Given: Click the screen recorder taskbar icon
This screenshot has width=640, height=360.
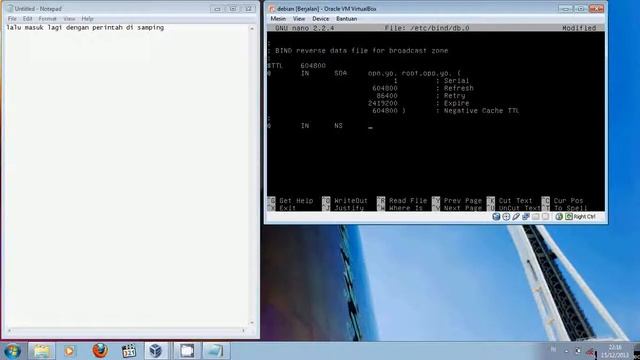Looking at the screenshot, I should click(187, 351).
